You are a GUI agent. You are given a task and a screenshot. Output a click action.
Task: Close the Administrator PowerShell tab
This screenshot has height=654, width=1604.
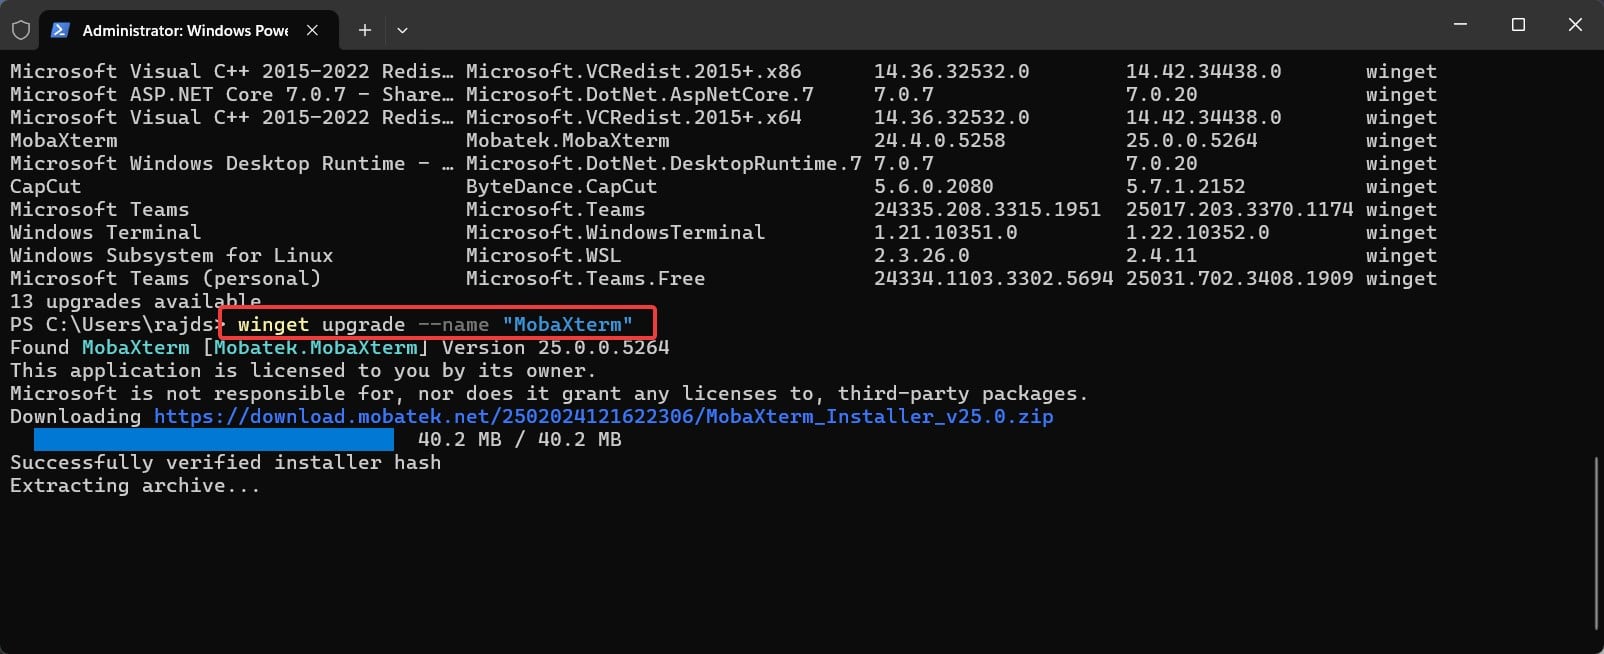click(311, 30)
